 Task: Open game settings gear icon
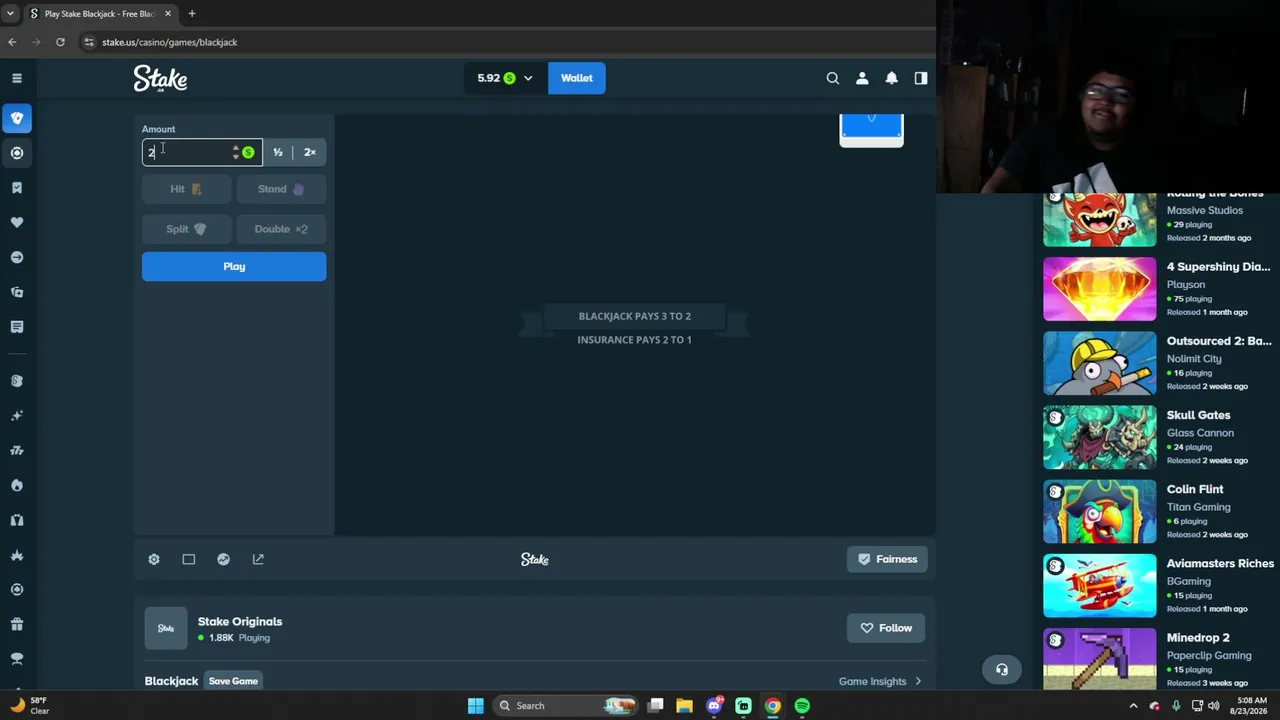point(154,559)
